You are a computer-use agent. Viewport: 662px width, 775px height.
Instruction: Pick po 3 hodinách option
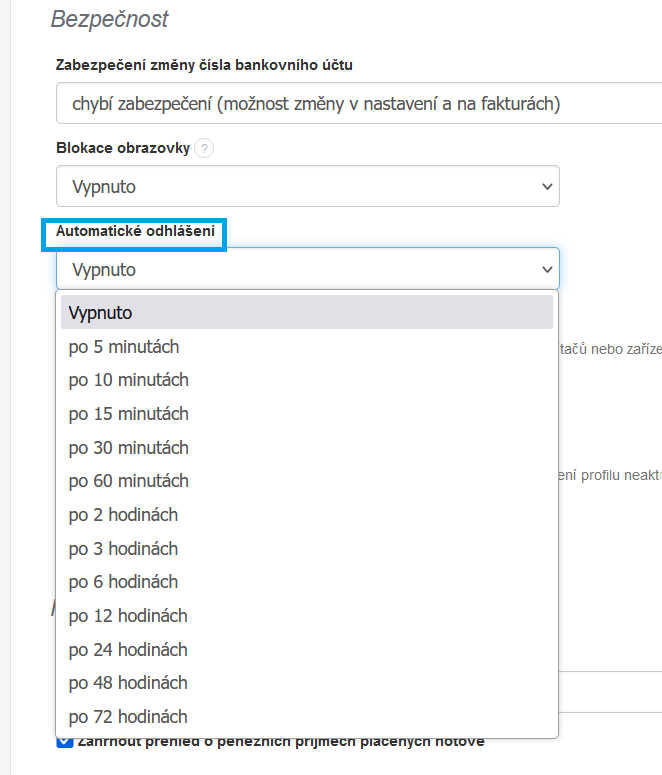(x=307, y=548)
